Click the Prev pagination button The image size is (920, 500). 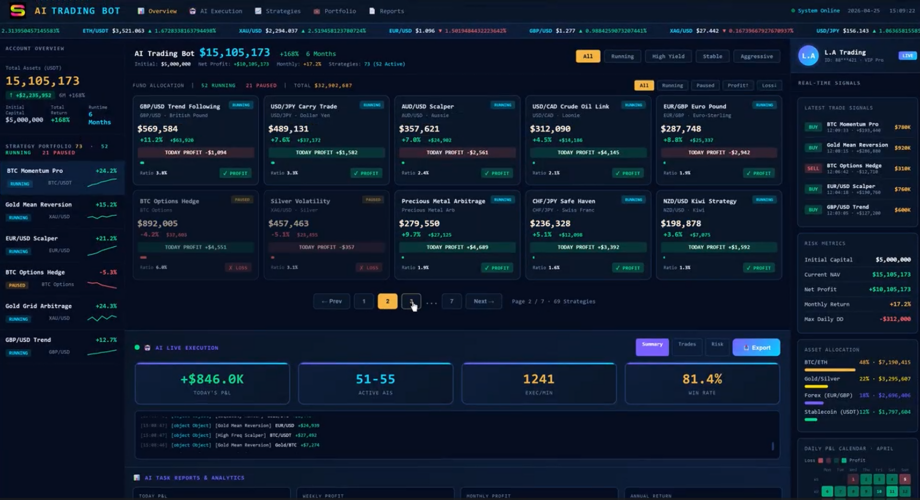332,302
